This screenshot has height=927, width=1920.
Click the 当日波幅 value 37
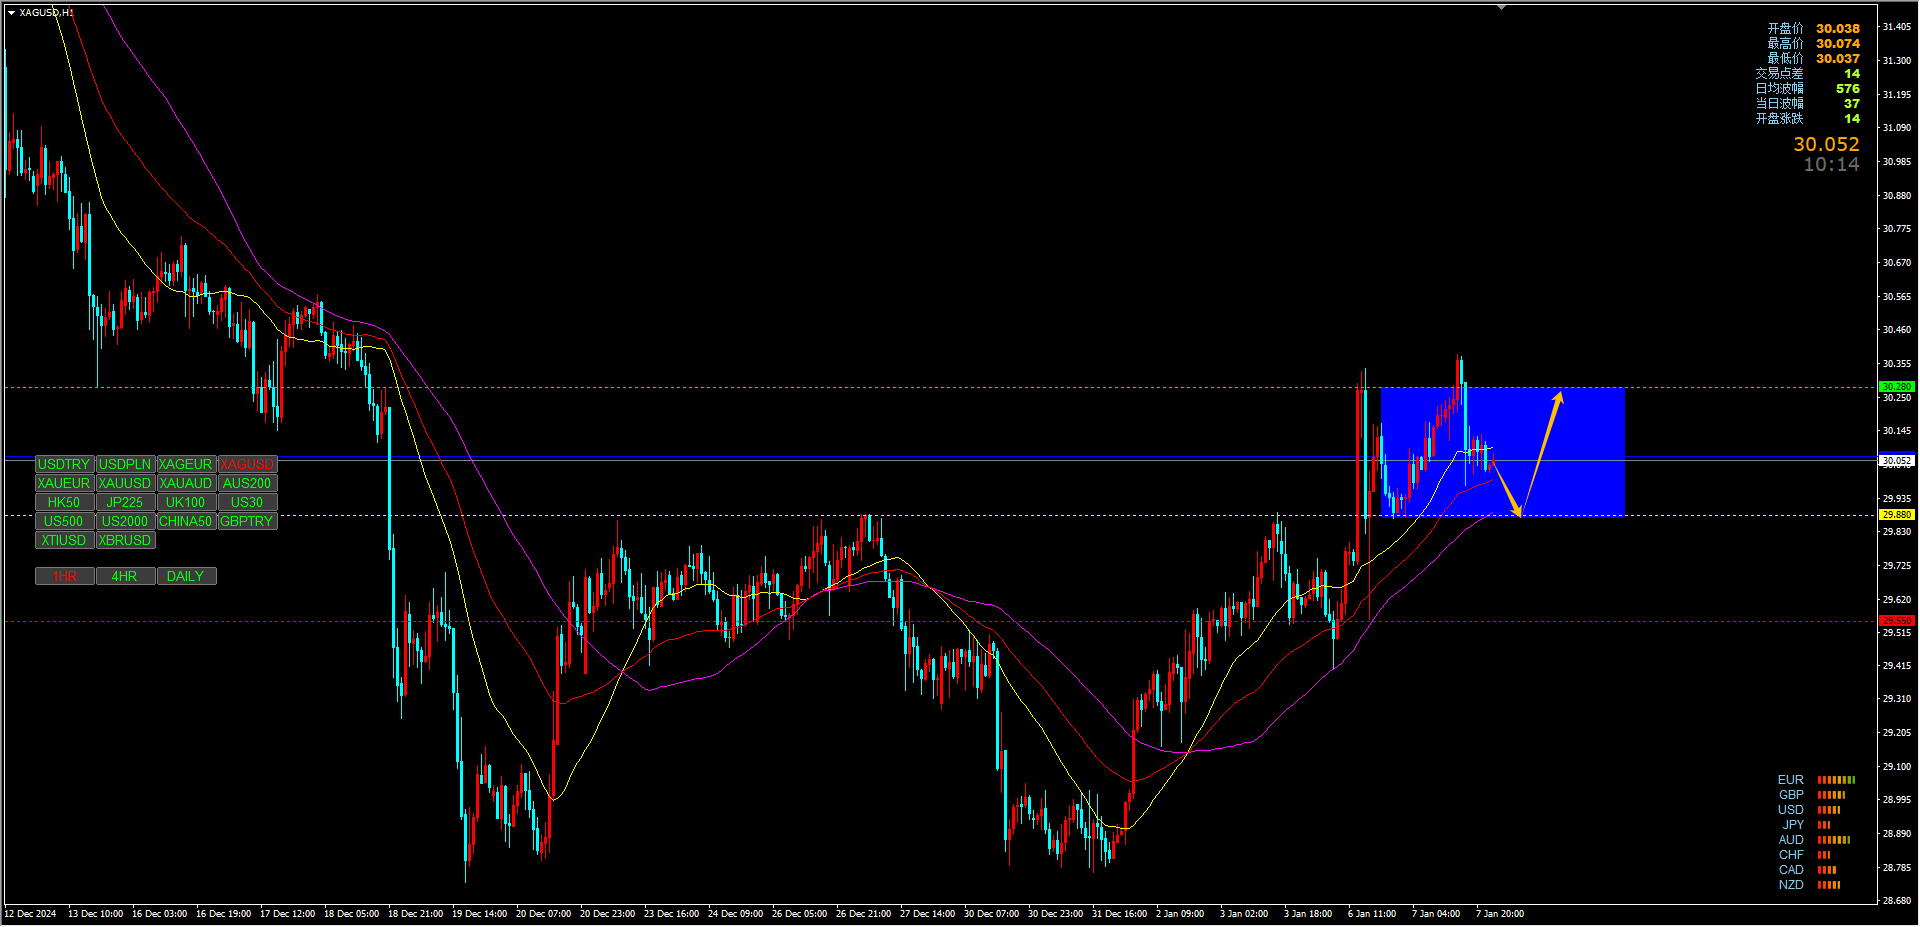(x=1852, y=104)
